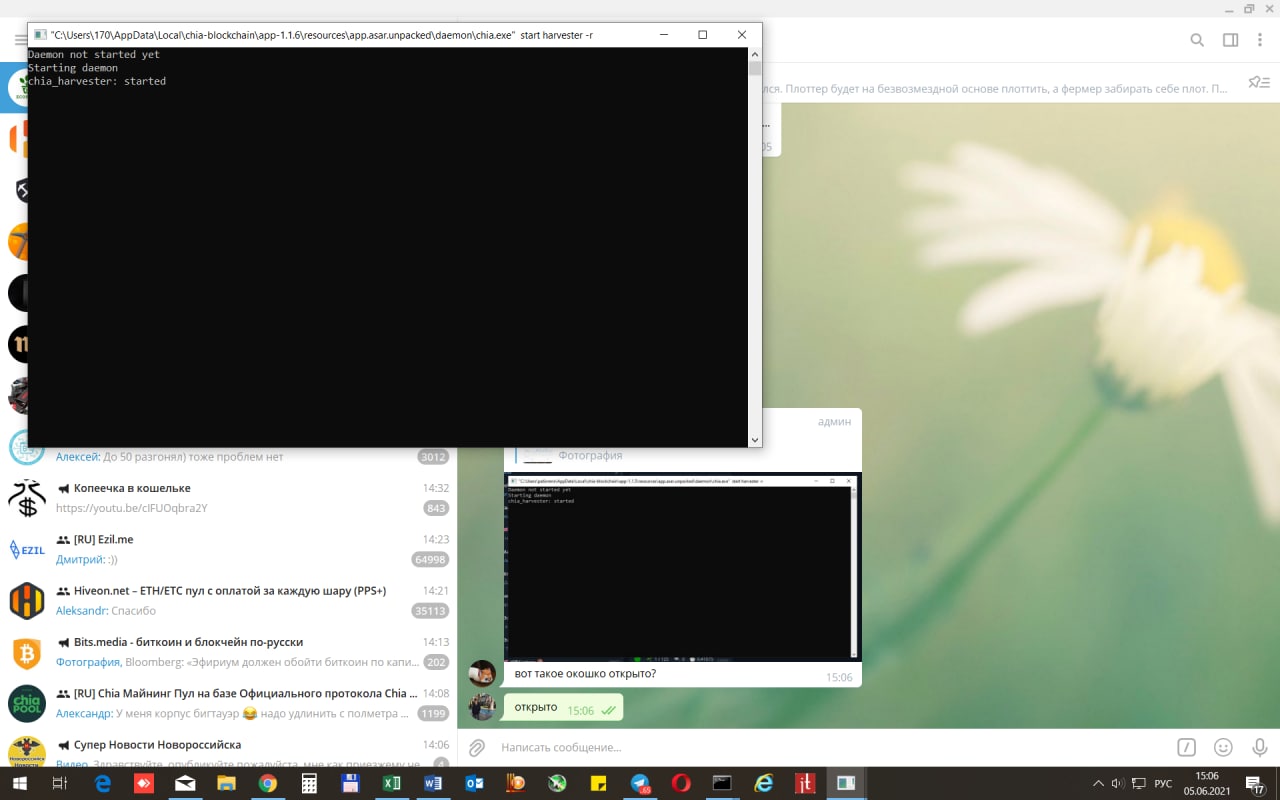Start voice message recording with microphone

pyautogui.click(x=1260, y=747)
